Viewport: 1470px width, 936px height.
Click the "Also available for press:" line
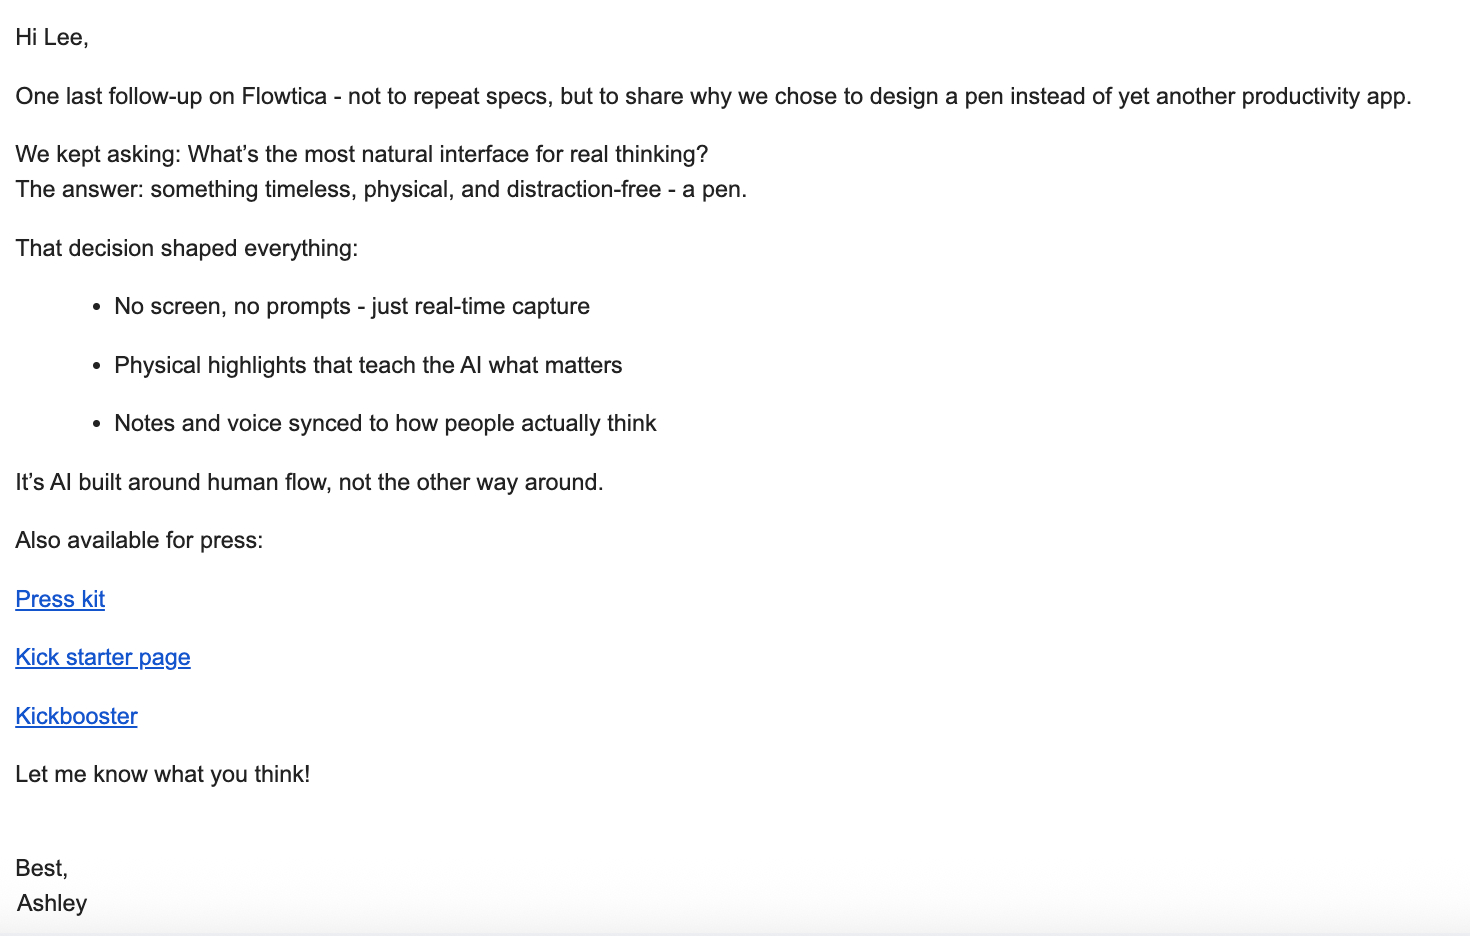tap(139, 540)
